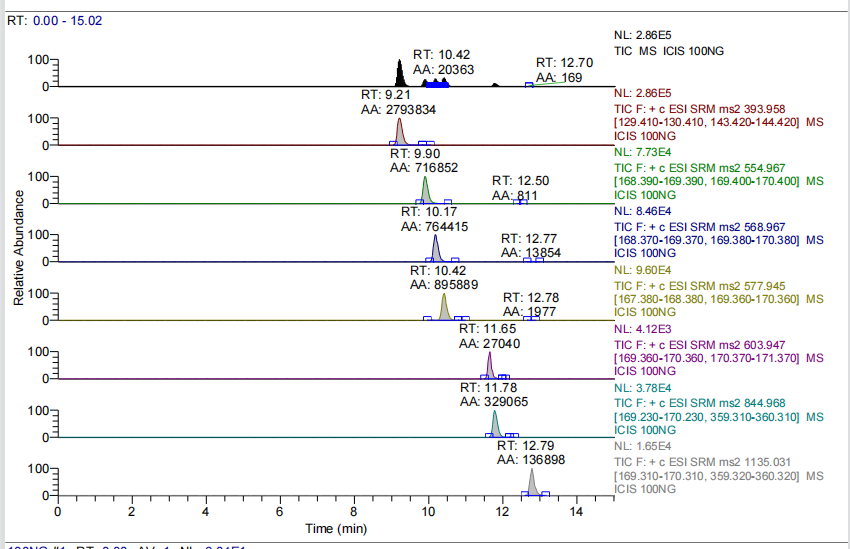
Task: Click the 'ms2 393.958' red legend line
Action: point(700,109)
